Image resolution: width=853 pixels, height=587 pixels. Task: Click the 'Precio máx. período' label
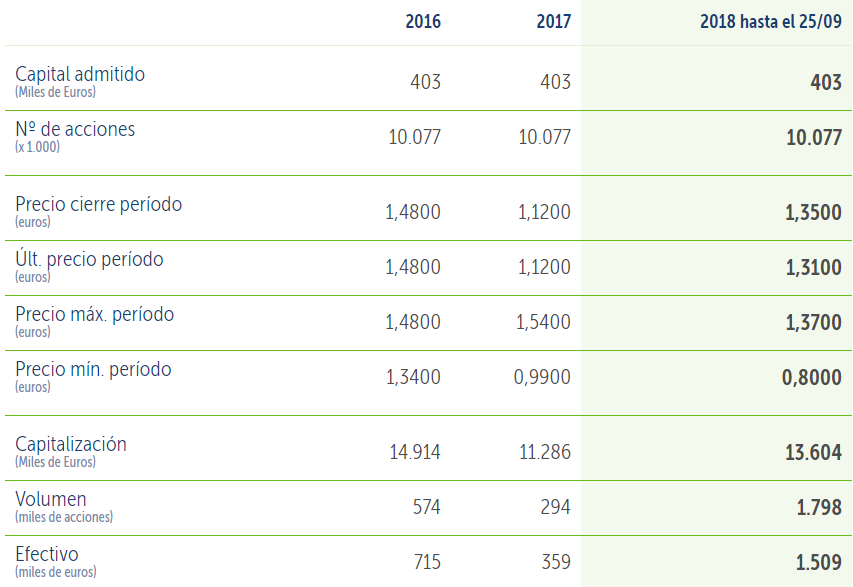point(95,315)
